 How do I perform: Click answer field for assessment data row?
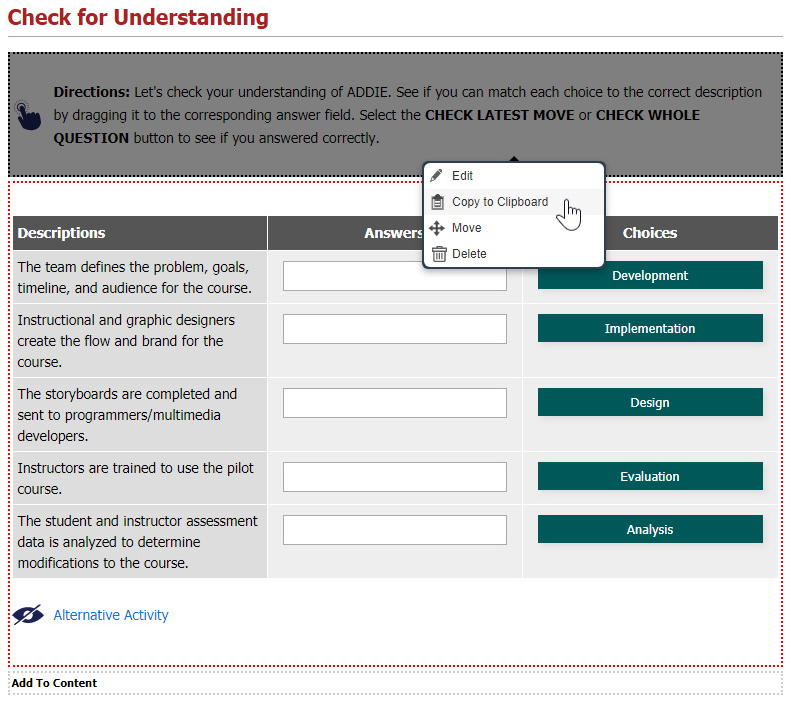(x=394, y=530)
